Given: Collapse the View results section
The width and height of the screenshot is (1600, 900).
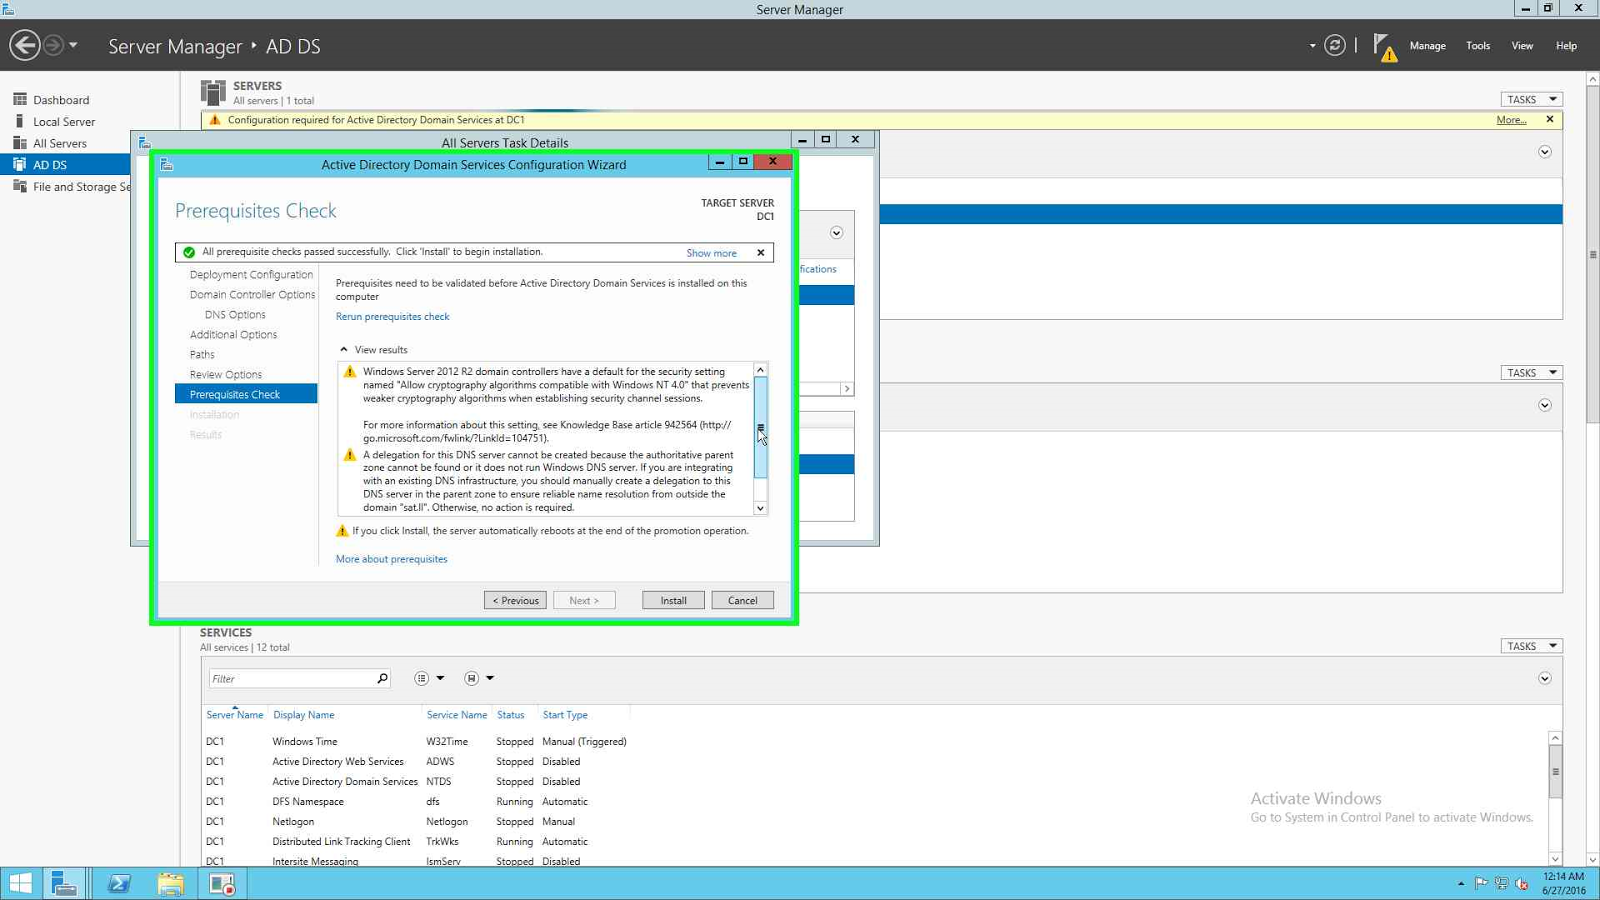Looking at the screenshot, I should pos(344,350).
